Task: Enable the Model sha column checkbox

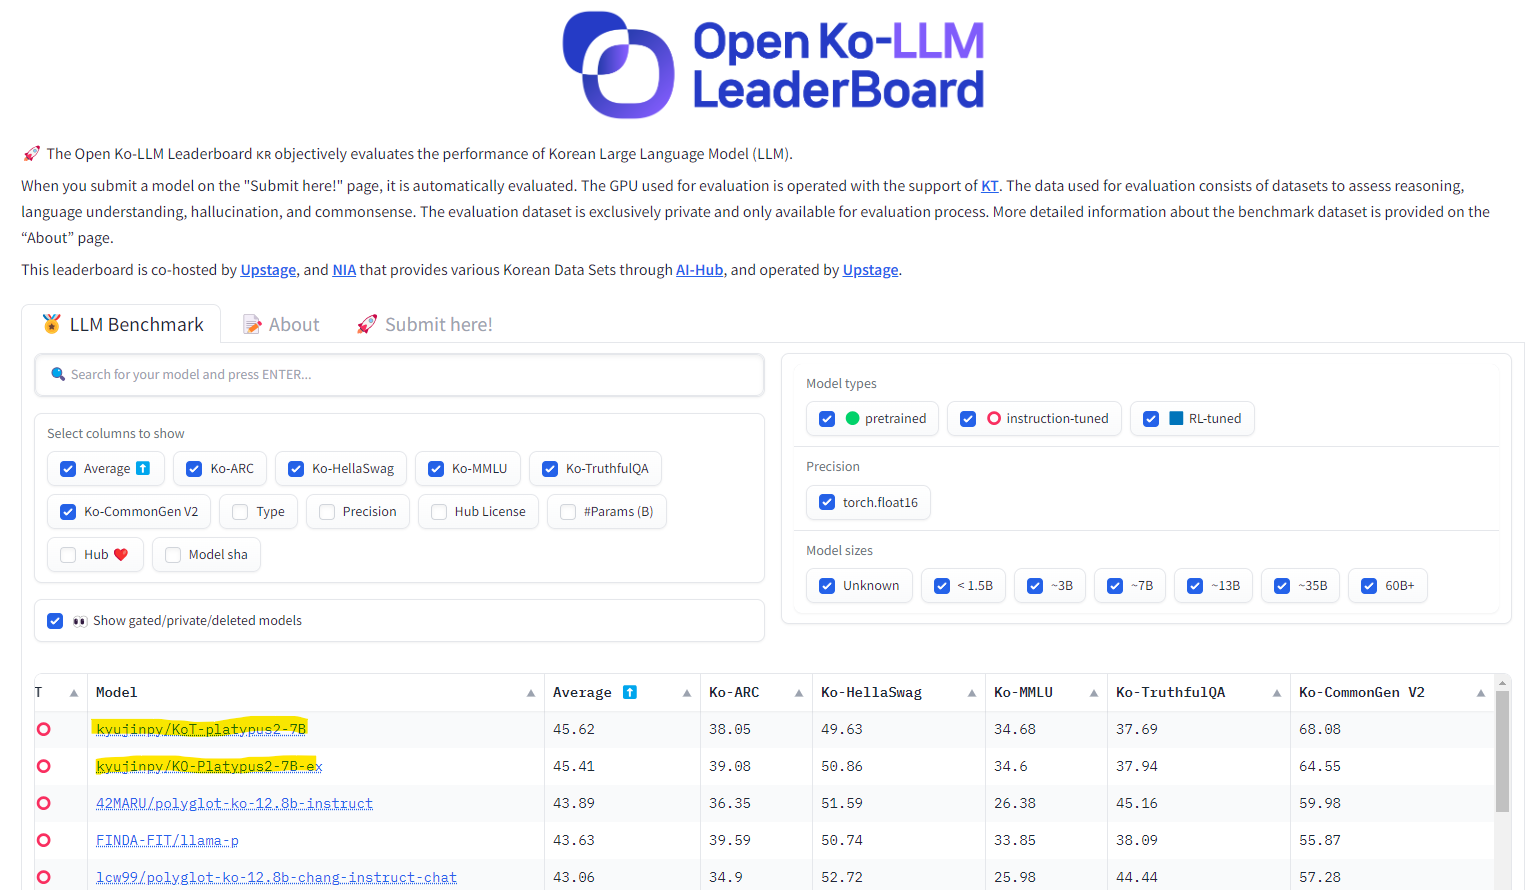Action: coord(173,555)
